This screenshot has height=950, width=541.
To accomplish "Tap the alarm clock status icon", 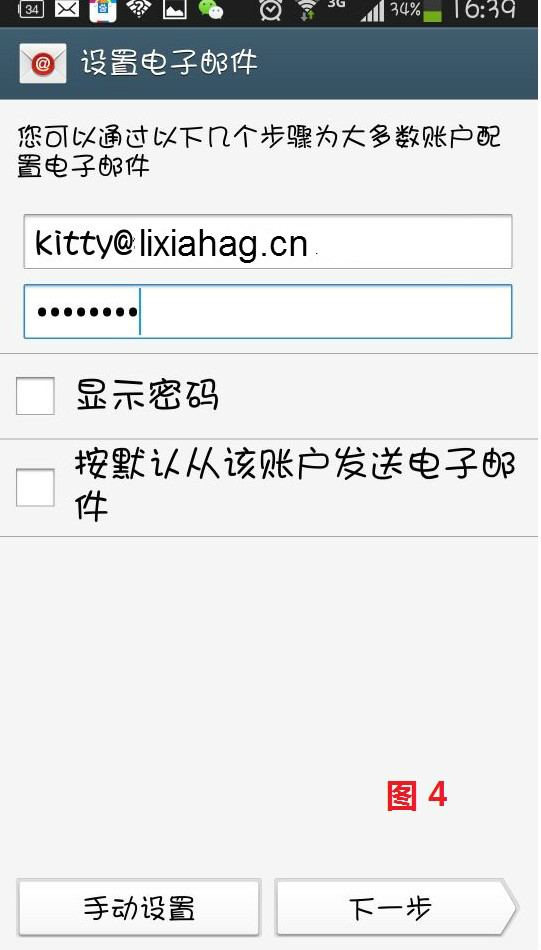I will [x=270, y=10].
